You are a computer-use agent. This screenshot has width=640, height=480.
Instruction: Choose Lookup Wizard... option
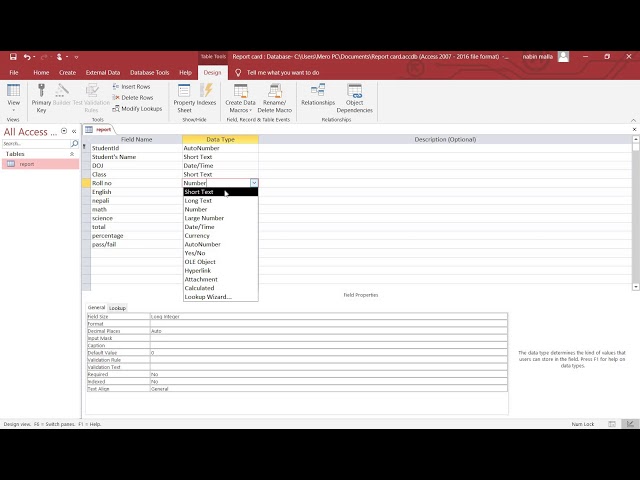point(220,297)
